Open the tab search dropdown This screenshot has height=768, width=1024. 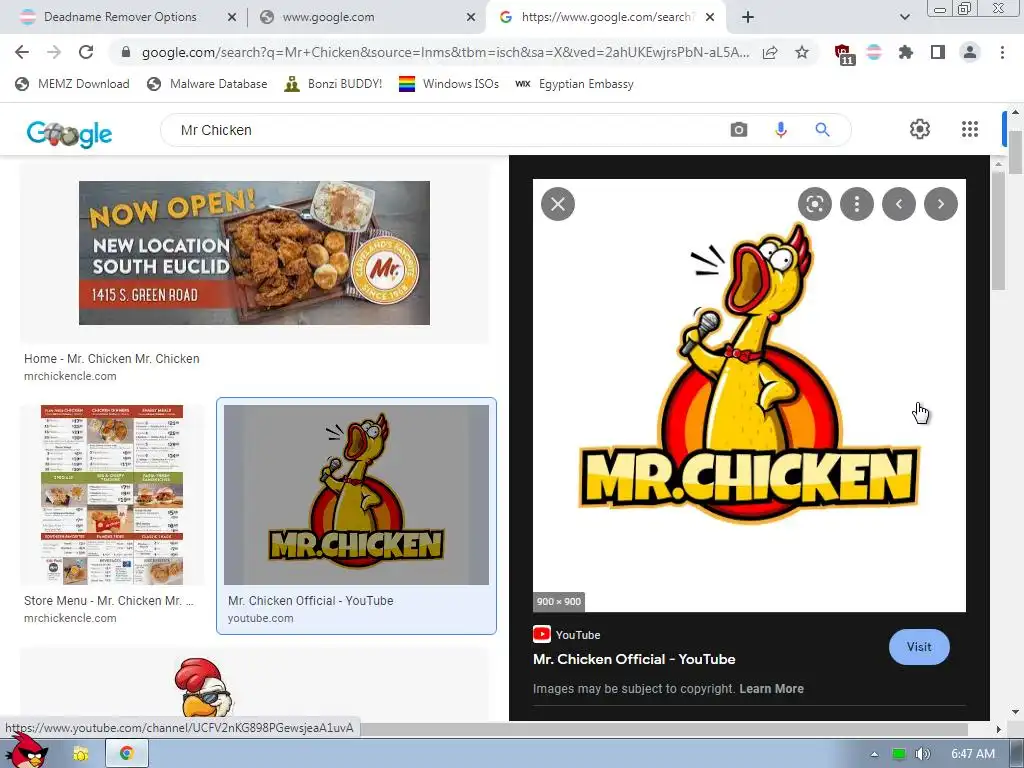[904, 17]
